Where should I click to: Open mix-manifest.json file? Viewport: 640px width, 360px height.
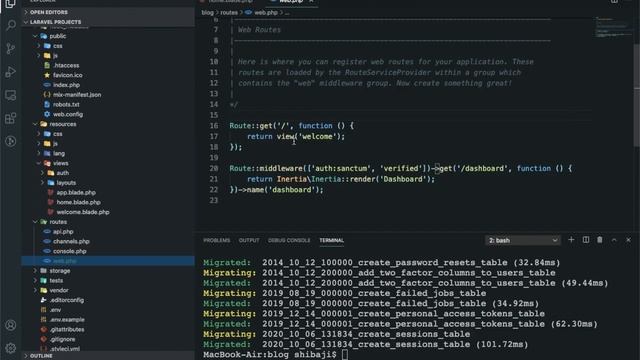[x=77, y=95]
